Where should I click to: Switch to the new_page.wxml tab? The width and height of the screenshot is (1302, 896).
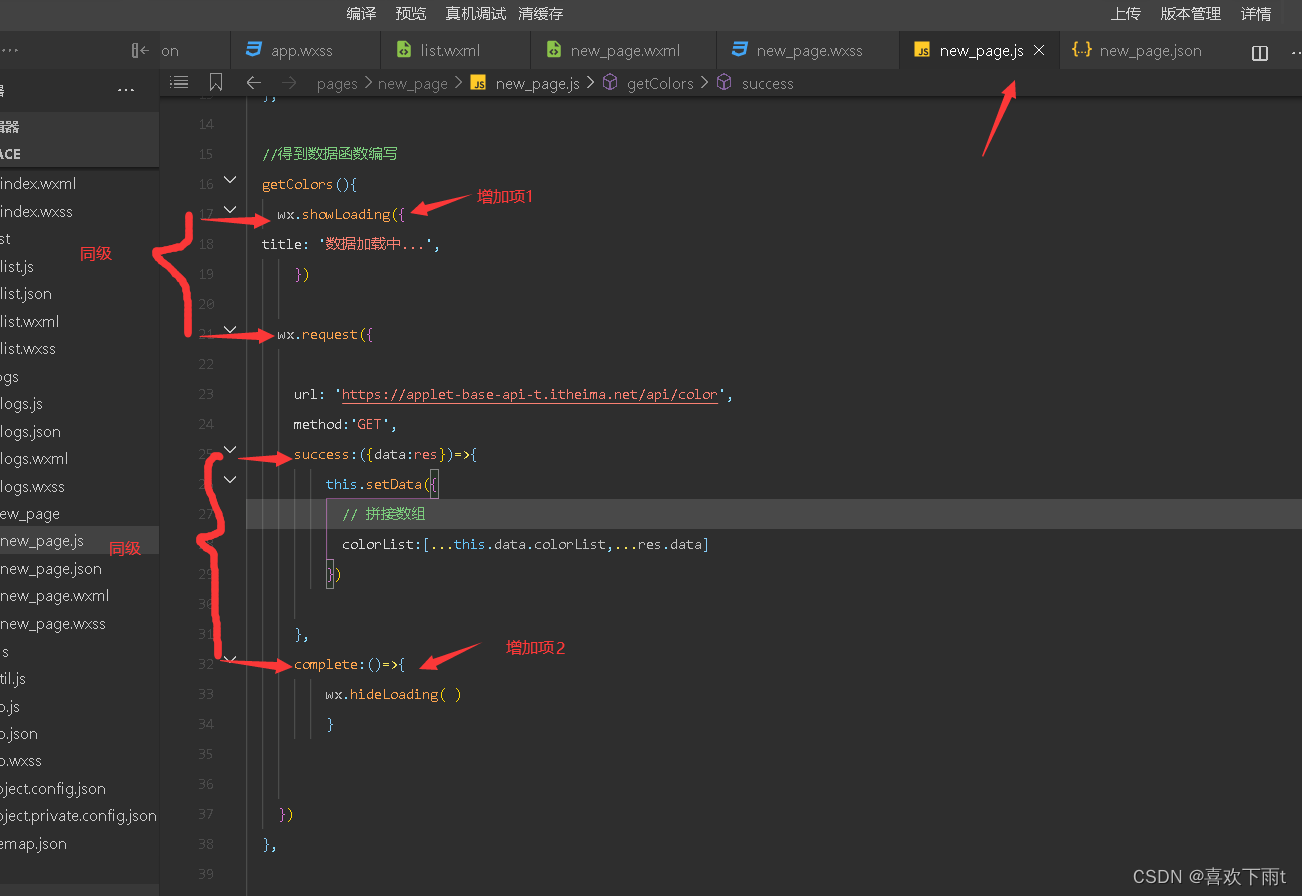click(x=623, y=51)
